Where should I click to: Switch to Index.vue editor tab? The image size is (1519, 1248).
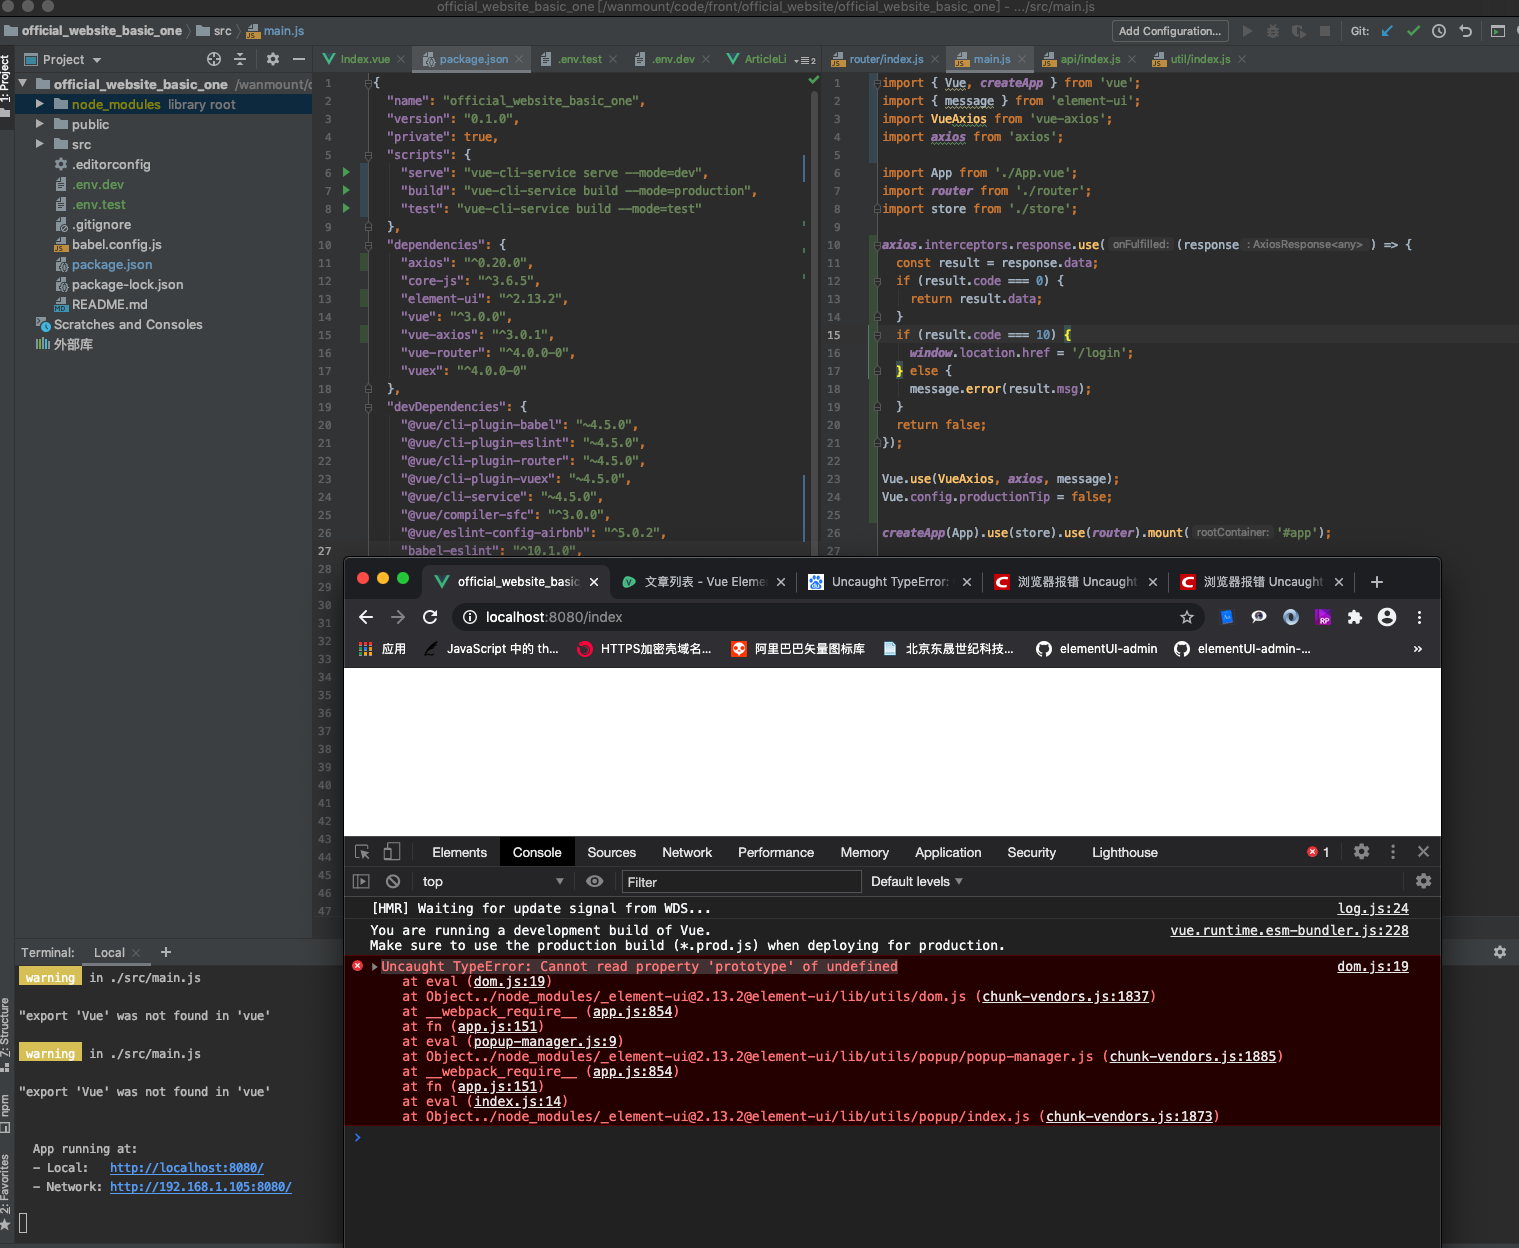coord(365,59)
